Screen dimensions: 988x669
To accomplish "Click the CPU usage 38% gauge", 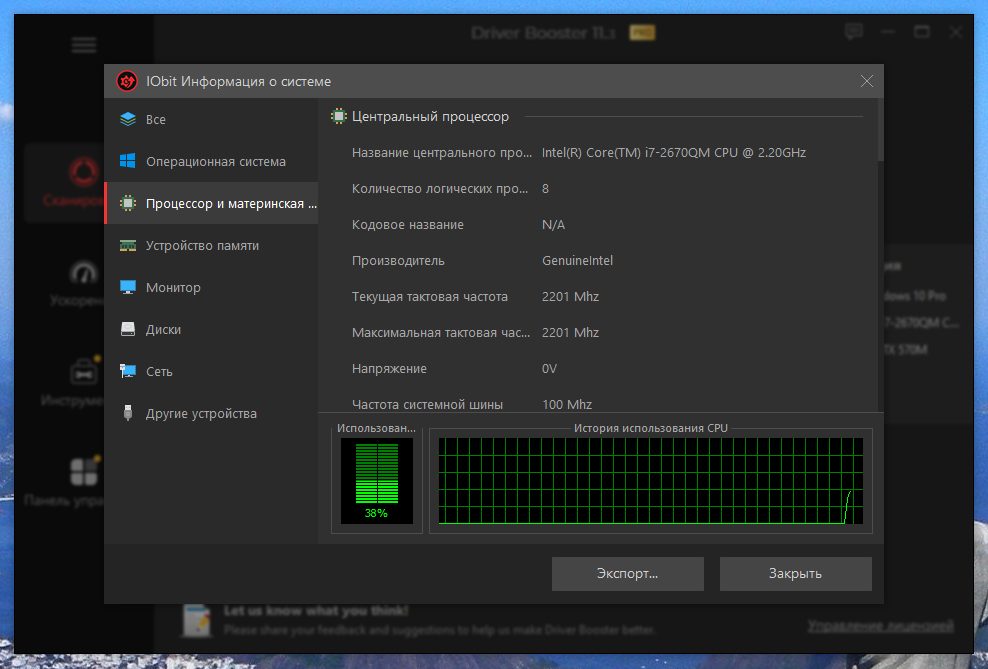I will tap(377, 481).
